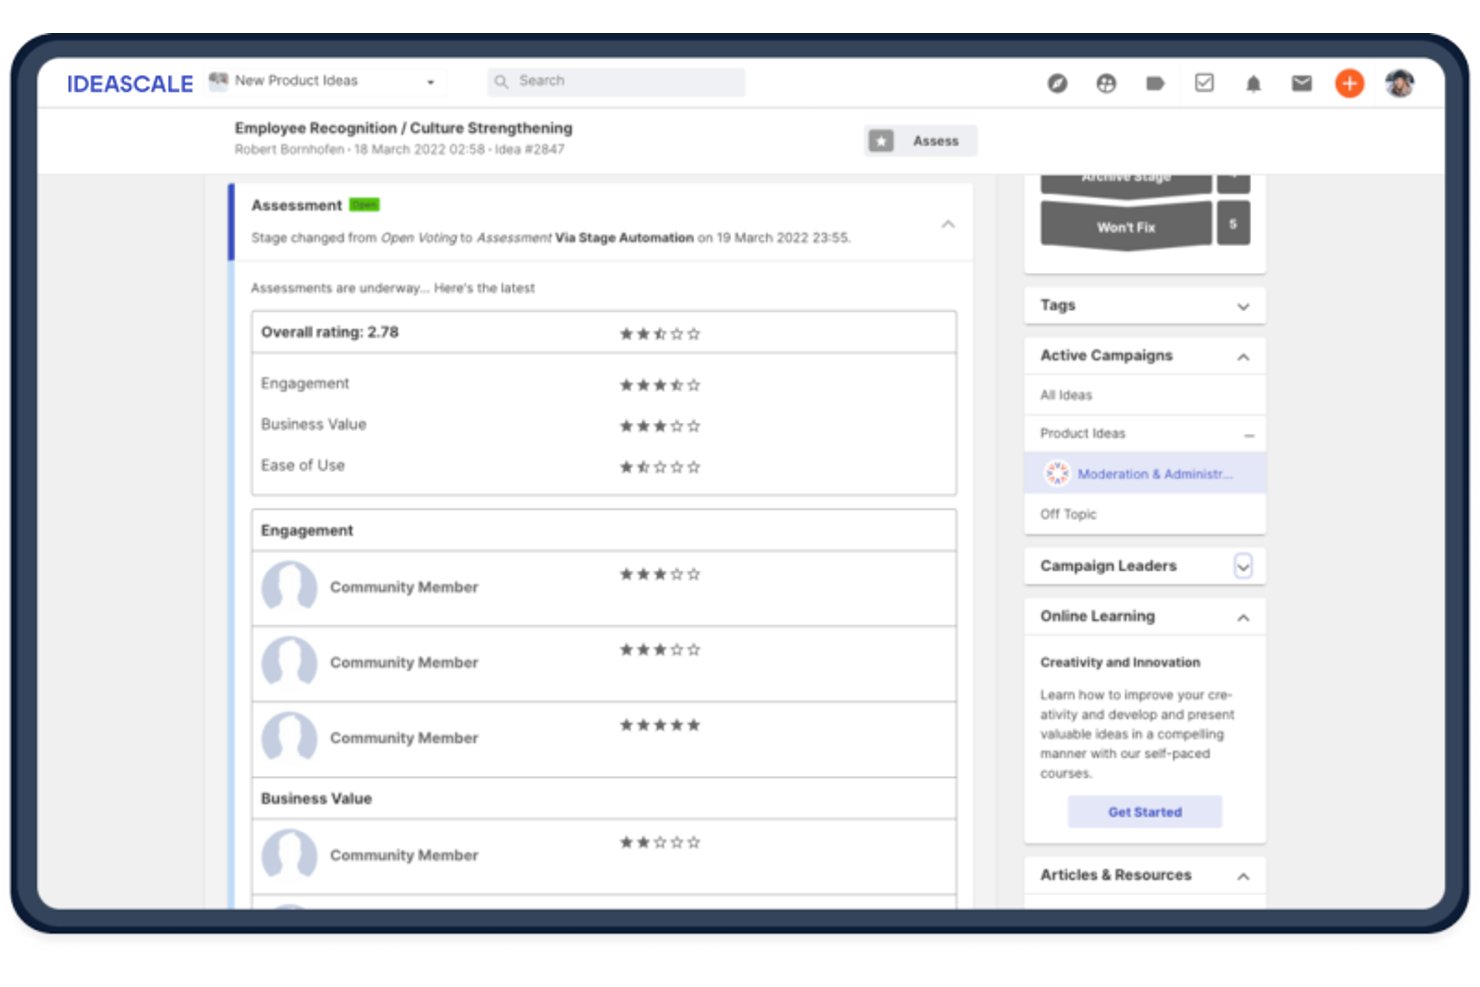Viewport: 1480px width, 987px height.
Task: Click the Creativity and Innovation heading
Action: pos(1120,662)
